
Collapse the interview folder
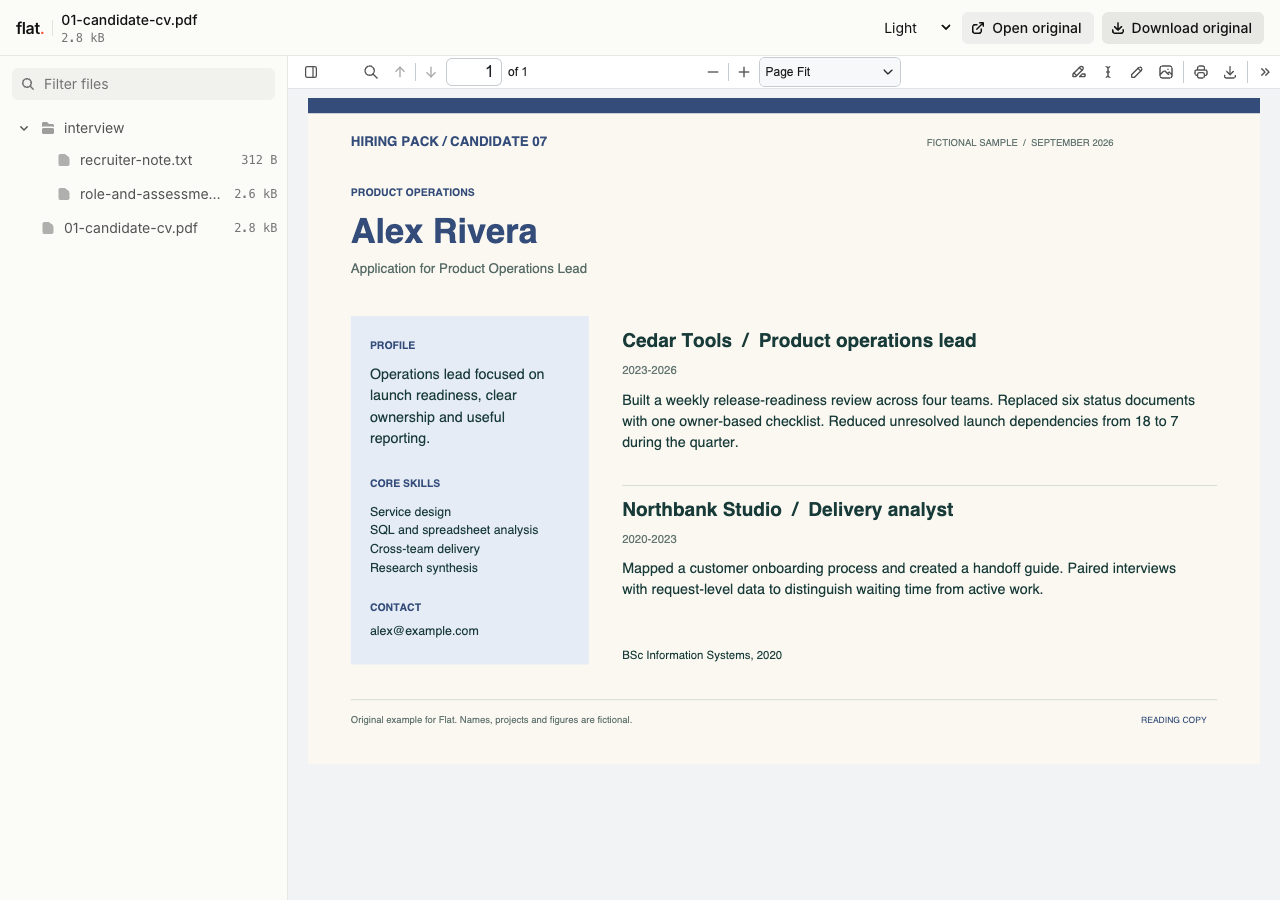point(24,128)
